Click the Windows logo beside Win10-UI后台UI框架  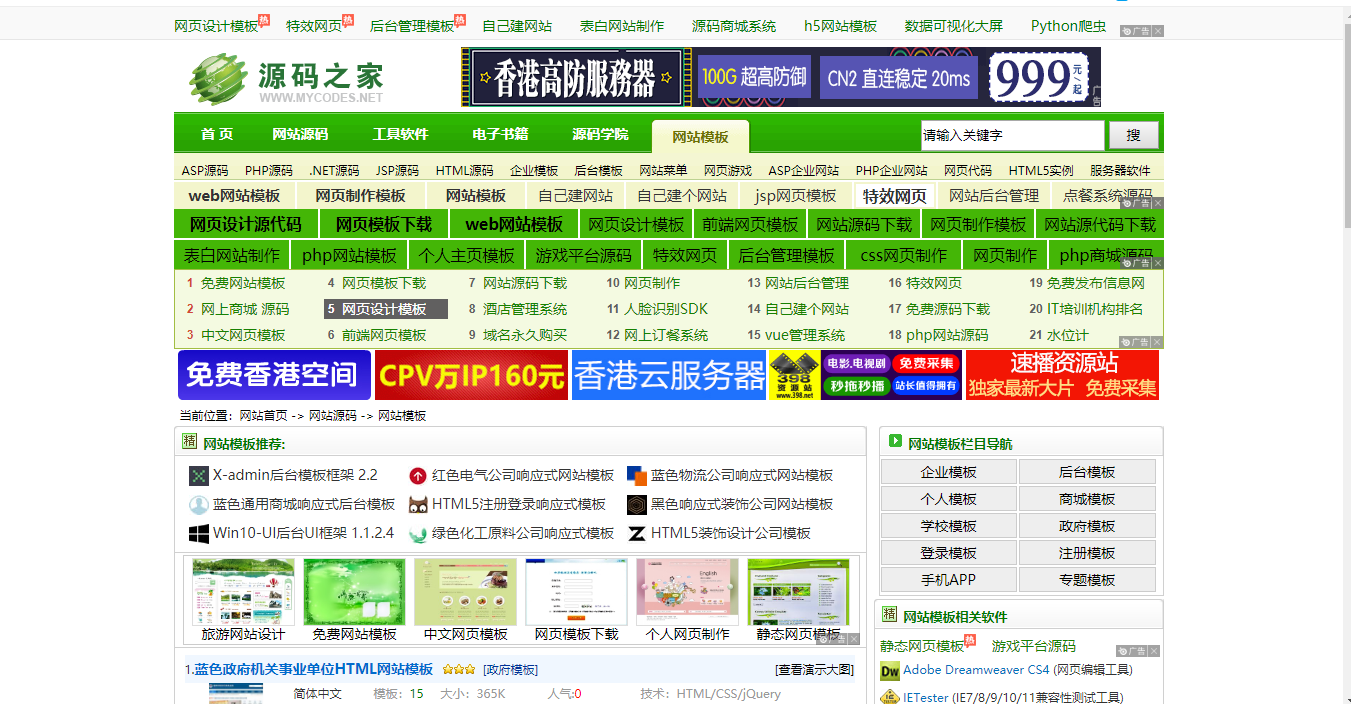tap(198, 534)
